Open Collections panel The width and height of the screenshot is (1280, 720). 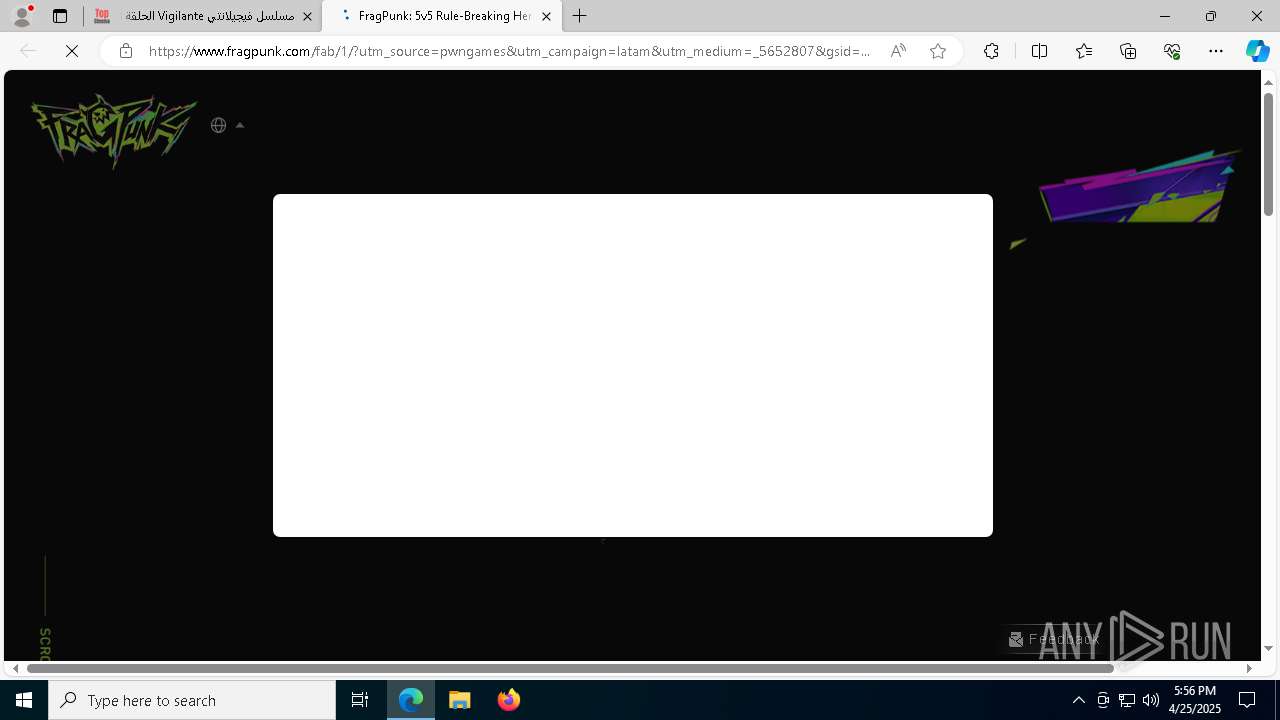[x=1128, y=51]
